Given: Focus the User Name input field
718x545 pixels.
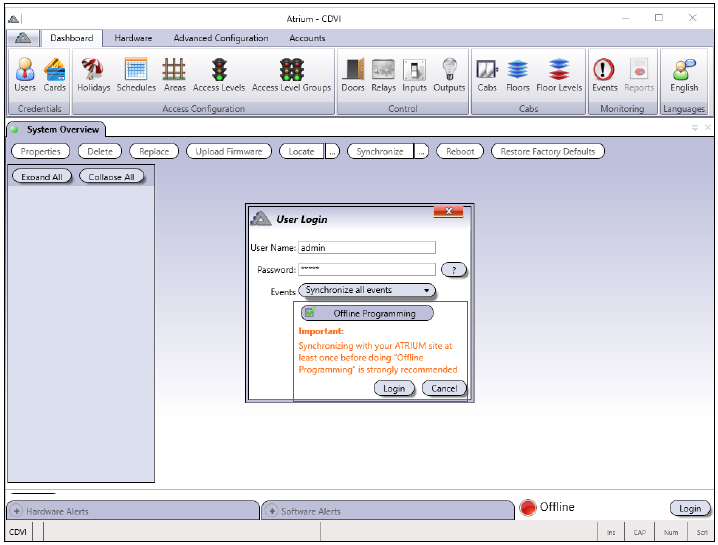Looking at the screenshot, I should point(367,248).
